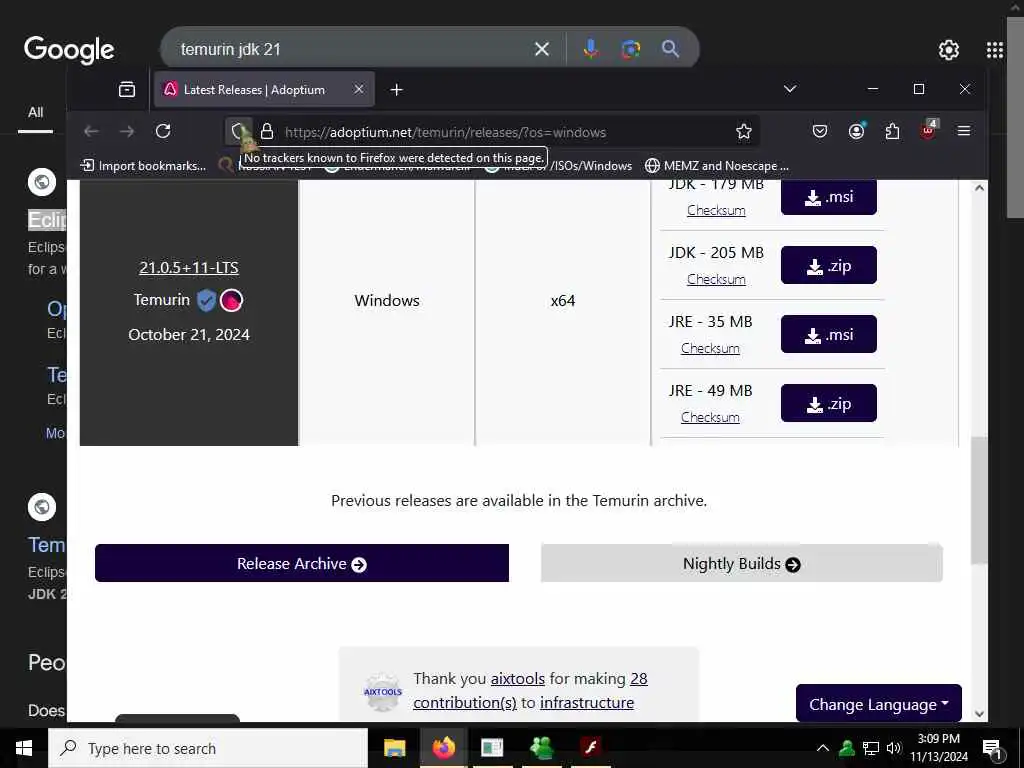Open the infrastructure link

click(586, 703)
